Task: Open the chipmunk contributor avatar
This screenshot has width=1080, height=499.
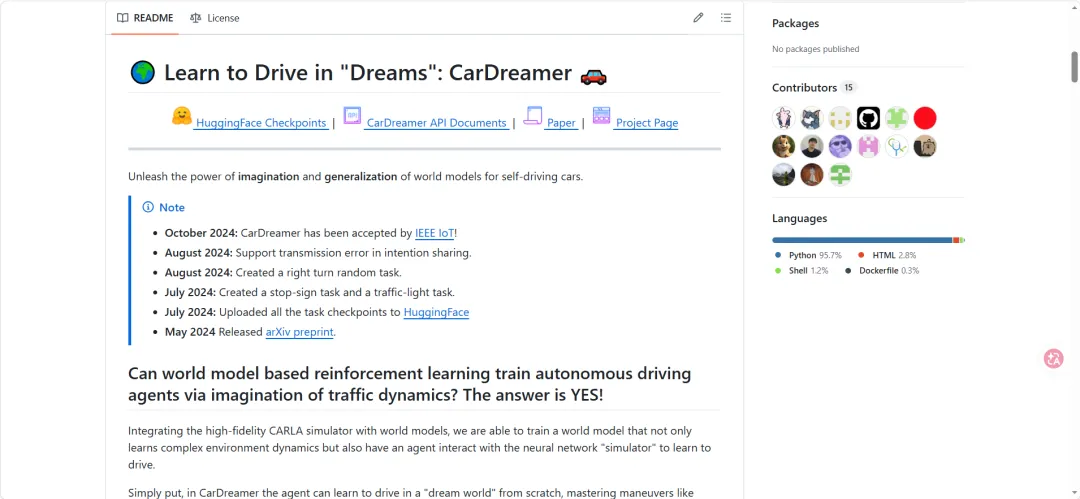Action: point(783,147)
